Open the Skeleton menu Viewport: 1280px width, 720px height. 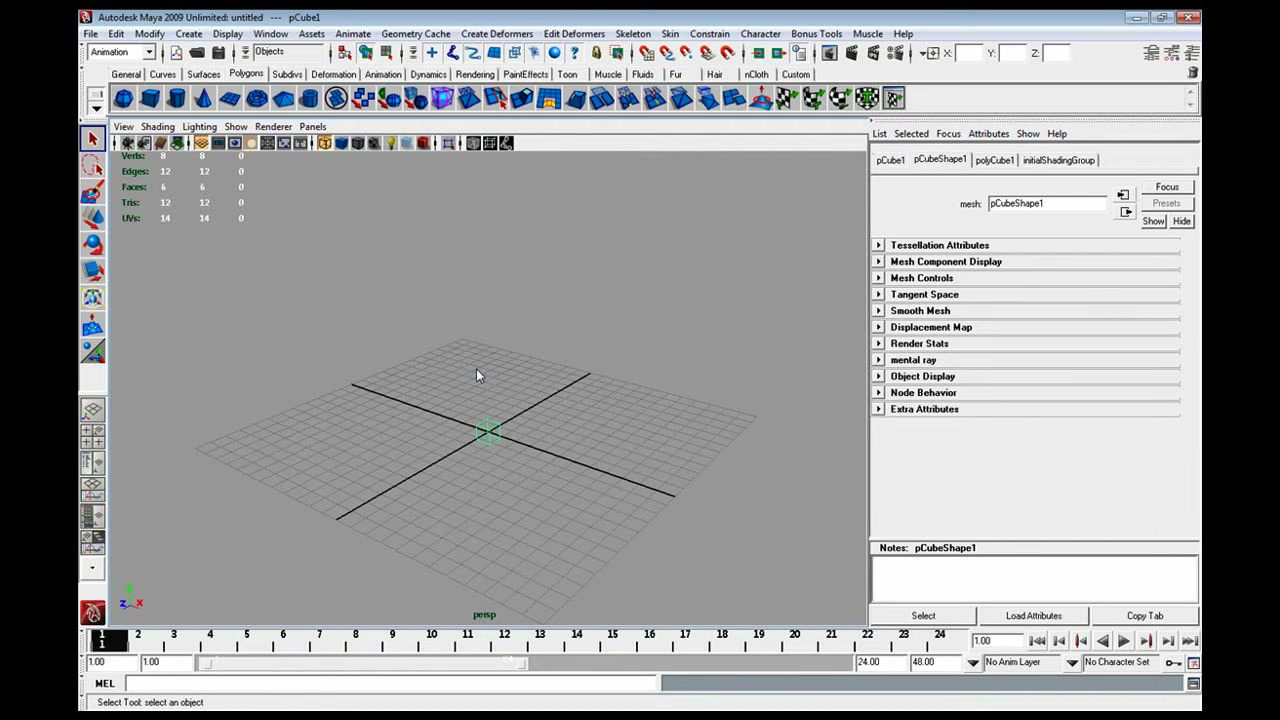click(x=633, y=34)
